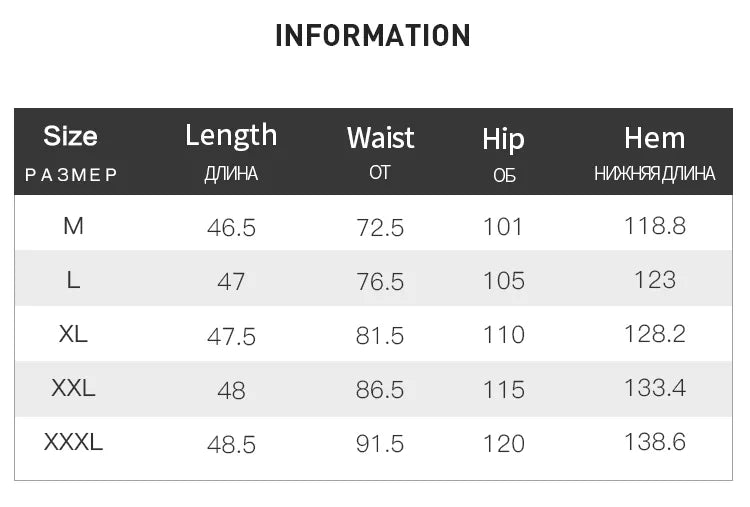This screenshot has height=507, width=750.
Task: Select the Size column header
Action: pyautogui.click(x=71, y=136)
